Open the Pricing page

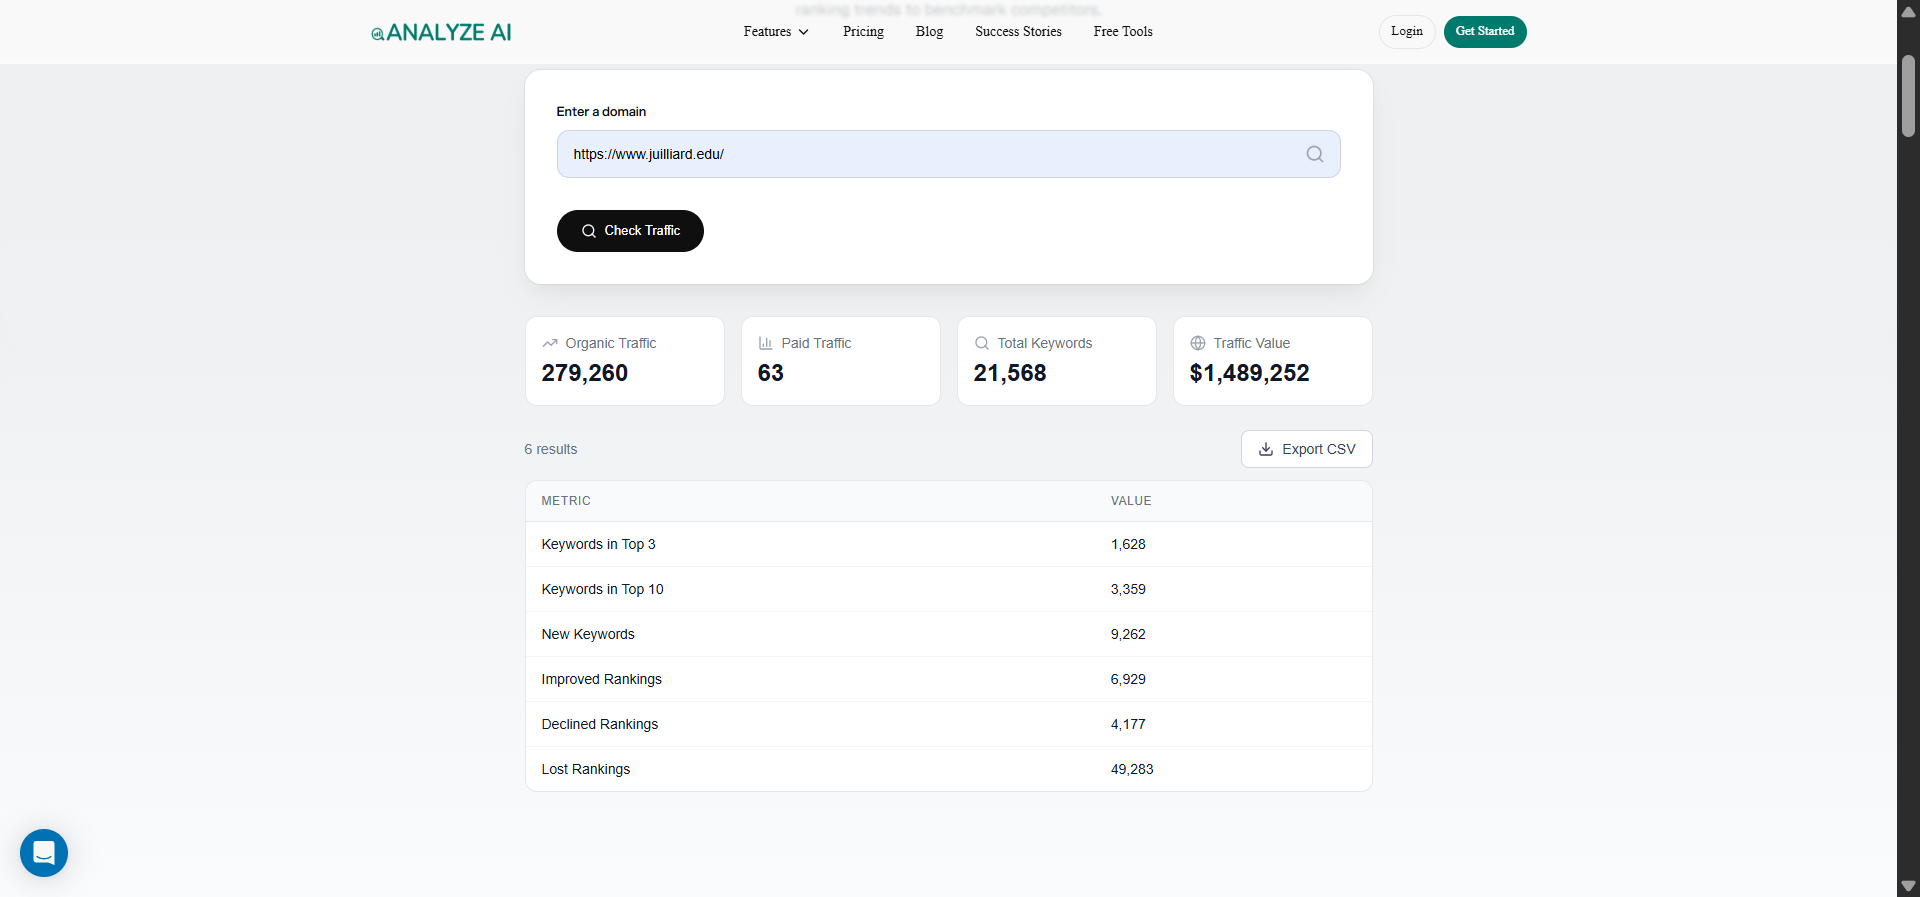point(863,32)
